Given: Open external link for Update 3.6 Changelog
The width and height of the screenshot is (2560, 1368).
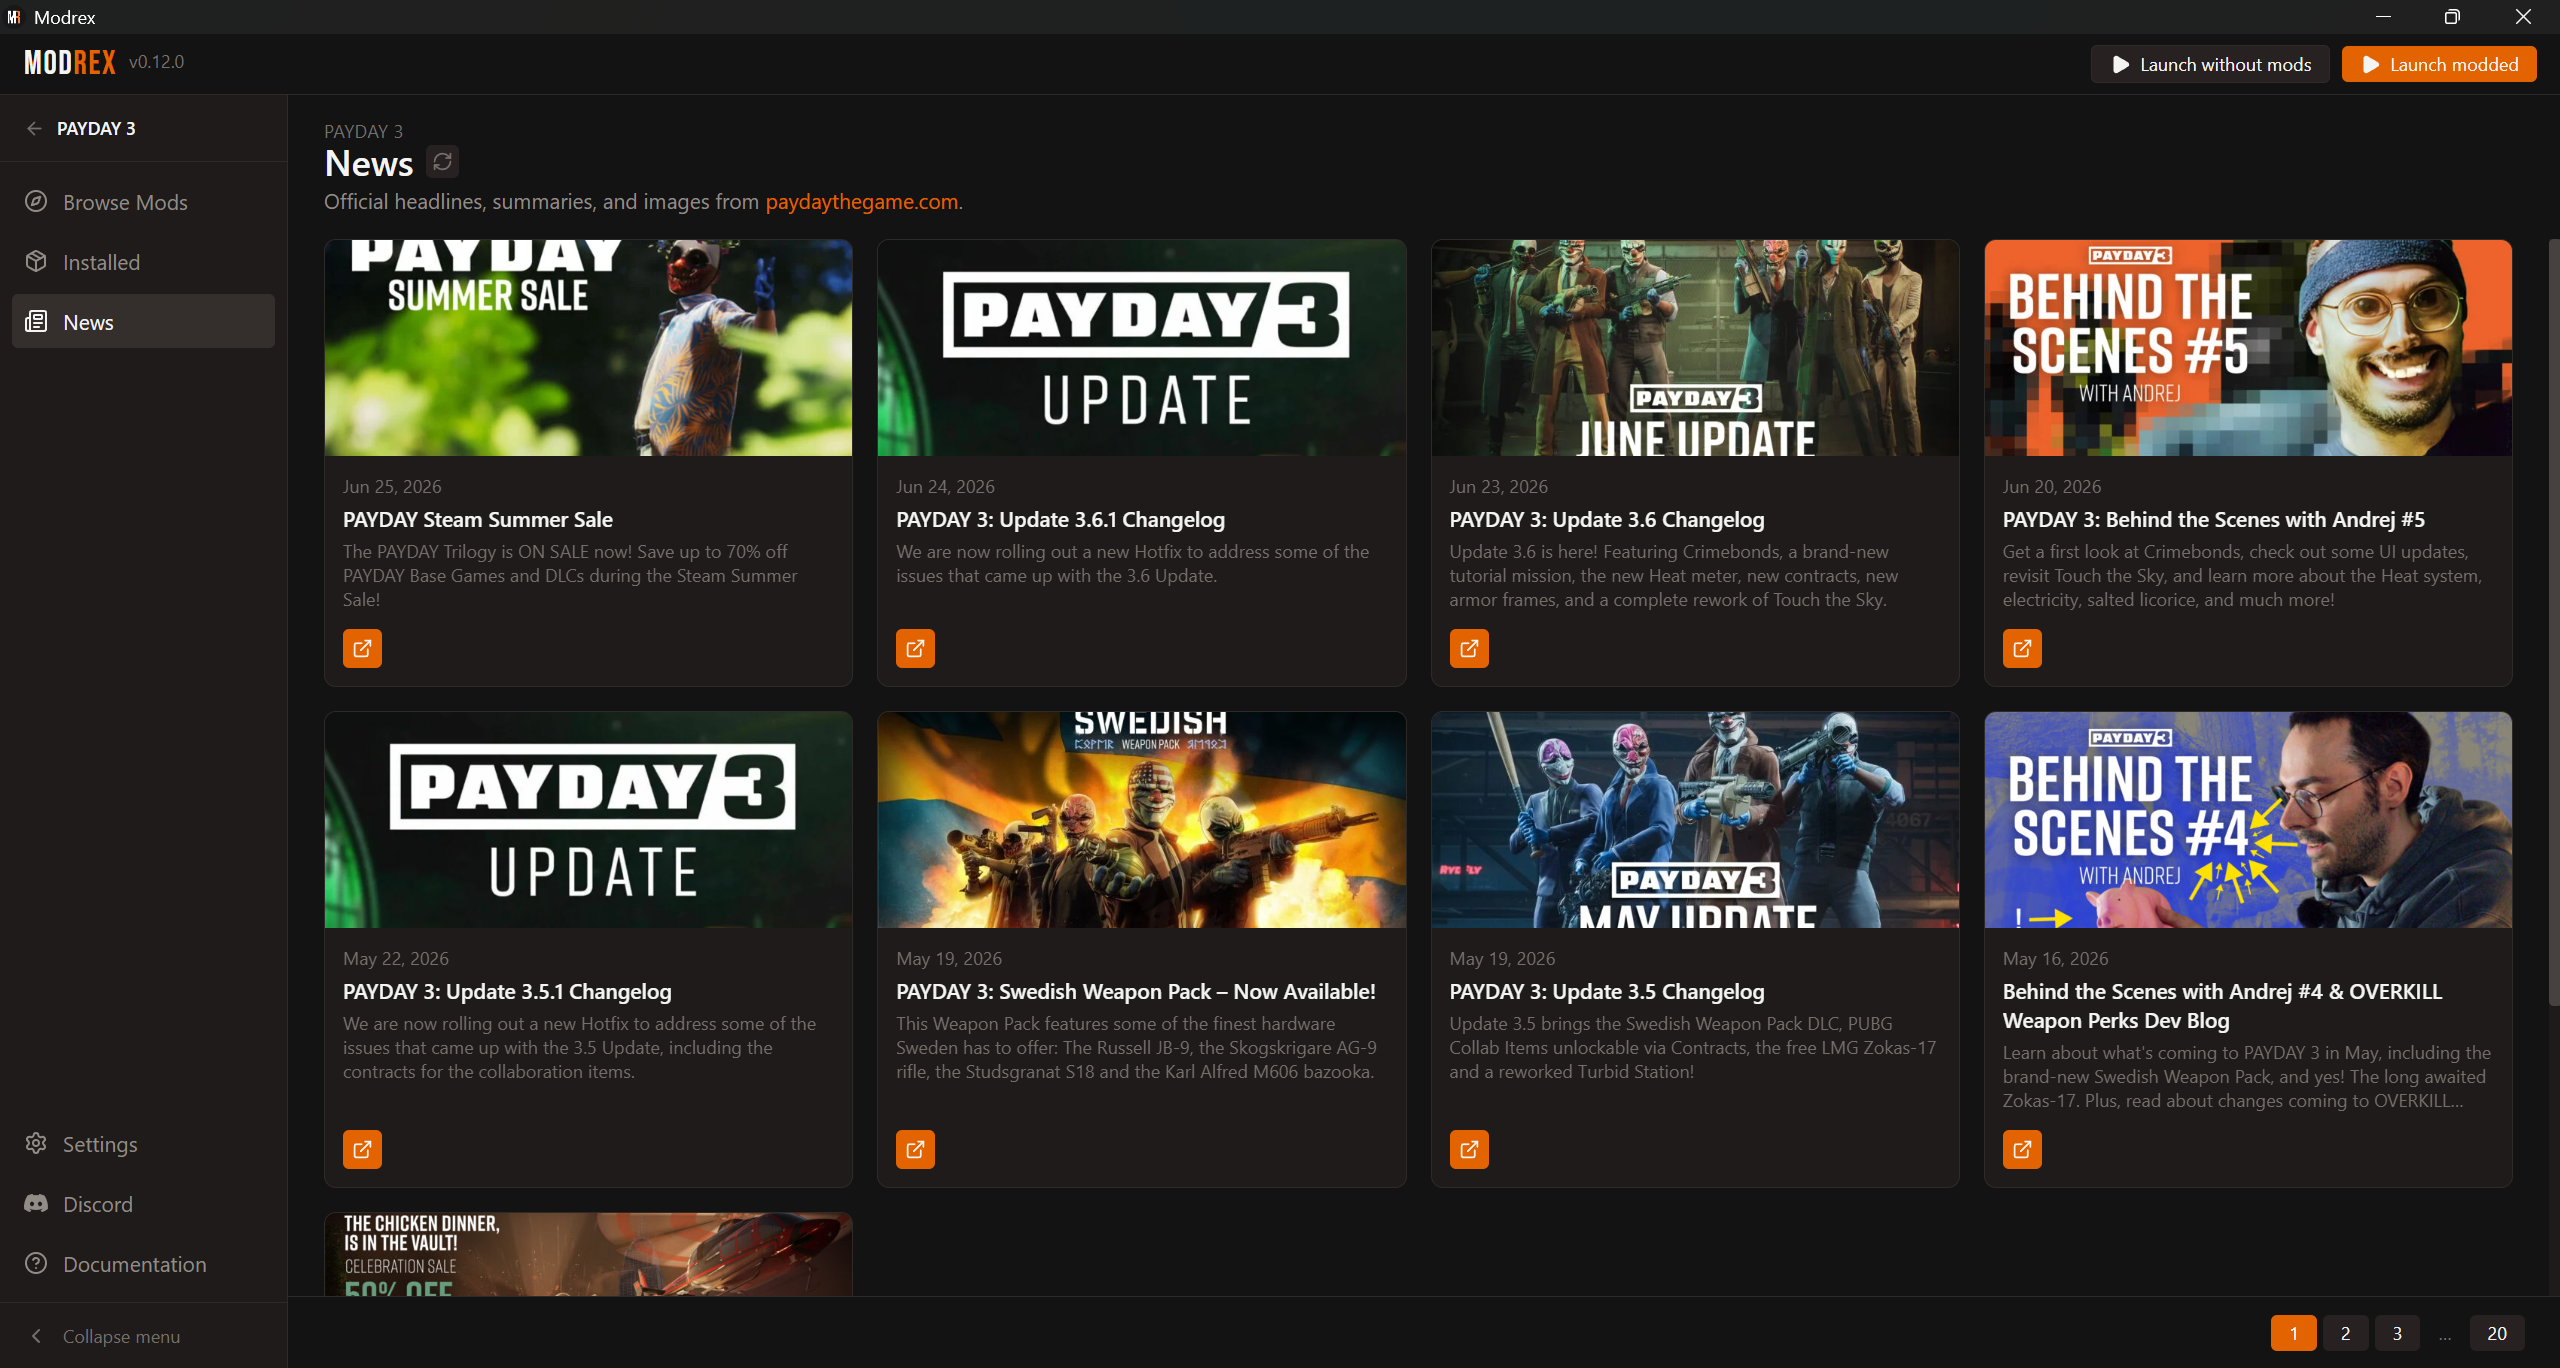Looking at the screenshot, I should [1469, 648].
